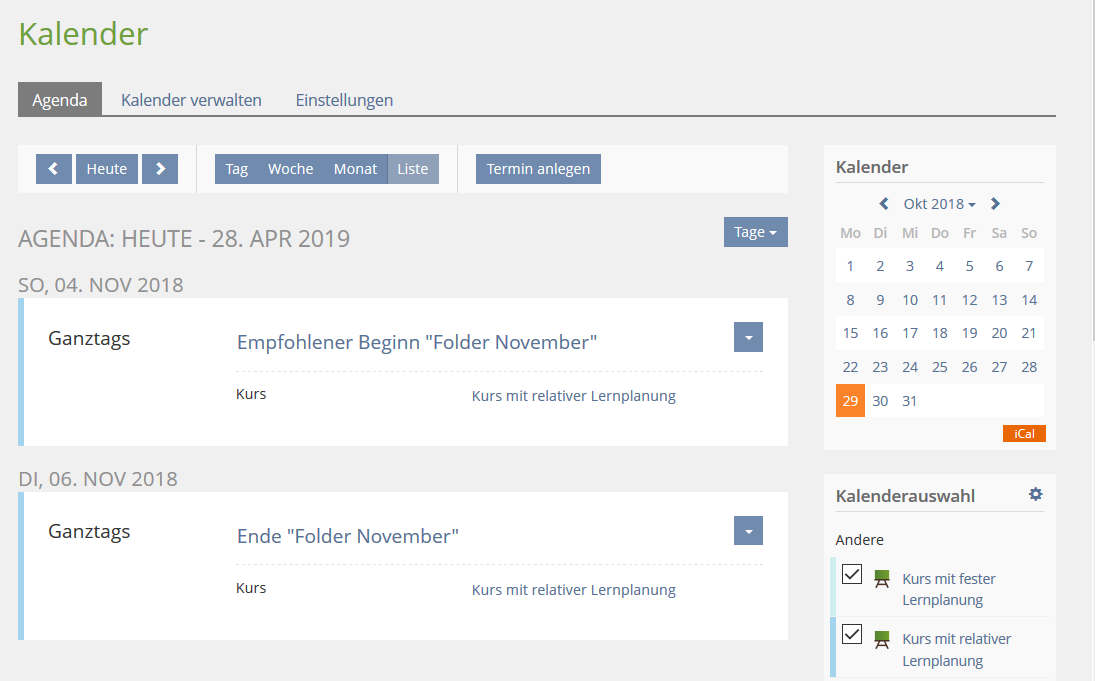Click course icon for Kurs mit relativer Lernplanung

(x=881, y=639)
